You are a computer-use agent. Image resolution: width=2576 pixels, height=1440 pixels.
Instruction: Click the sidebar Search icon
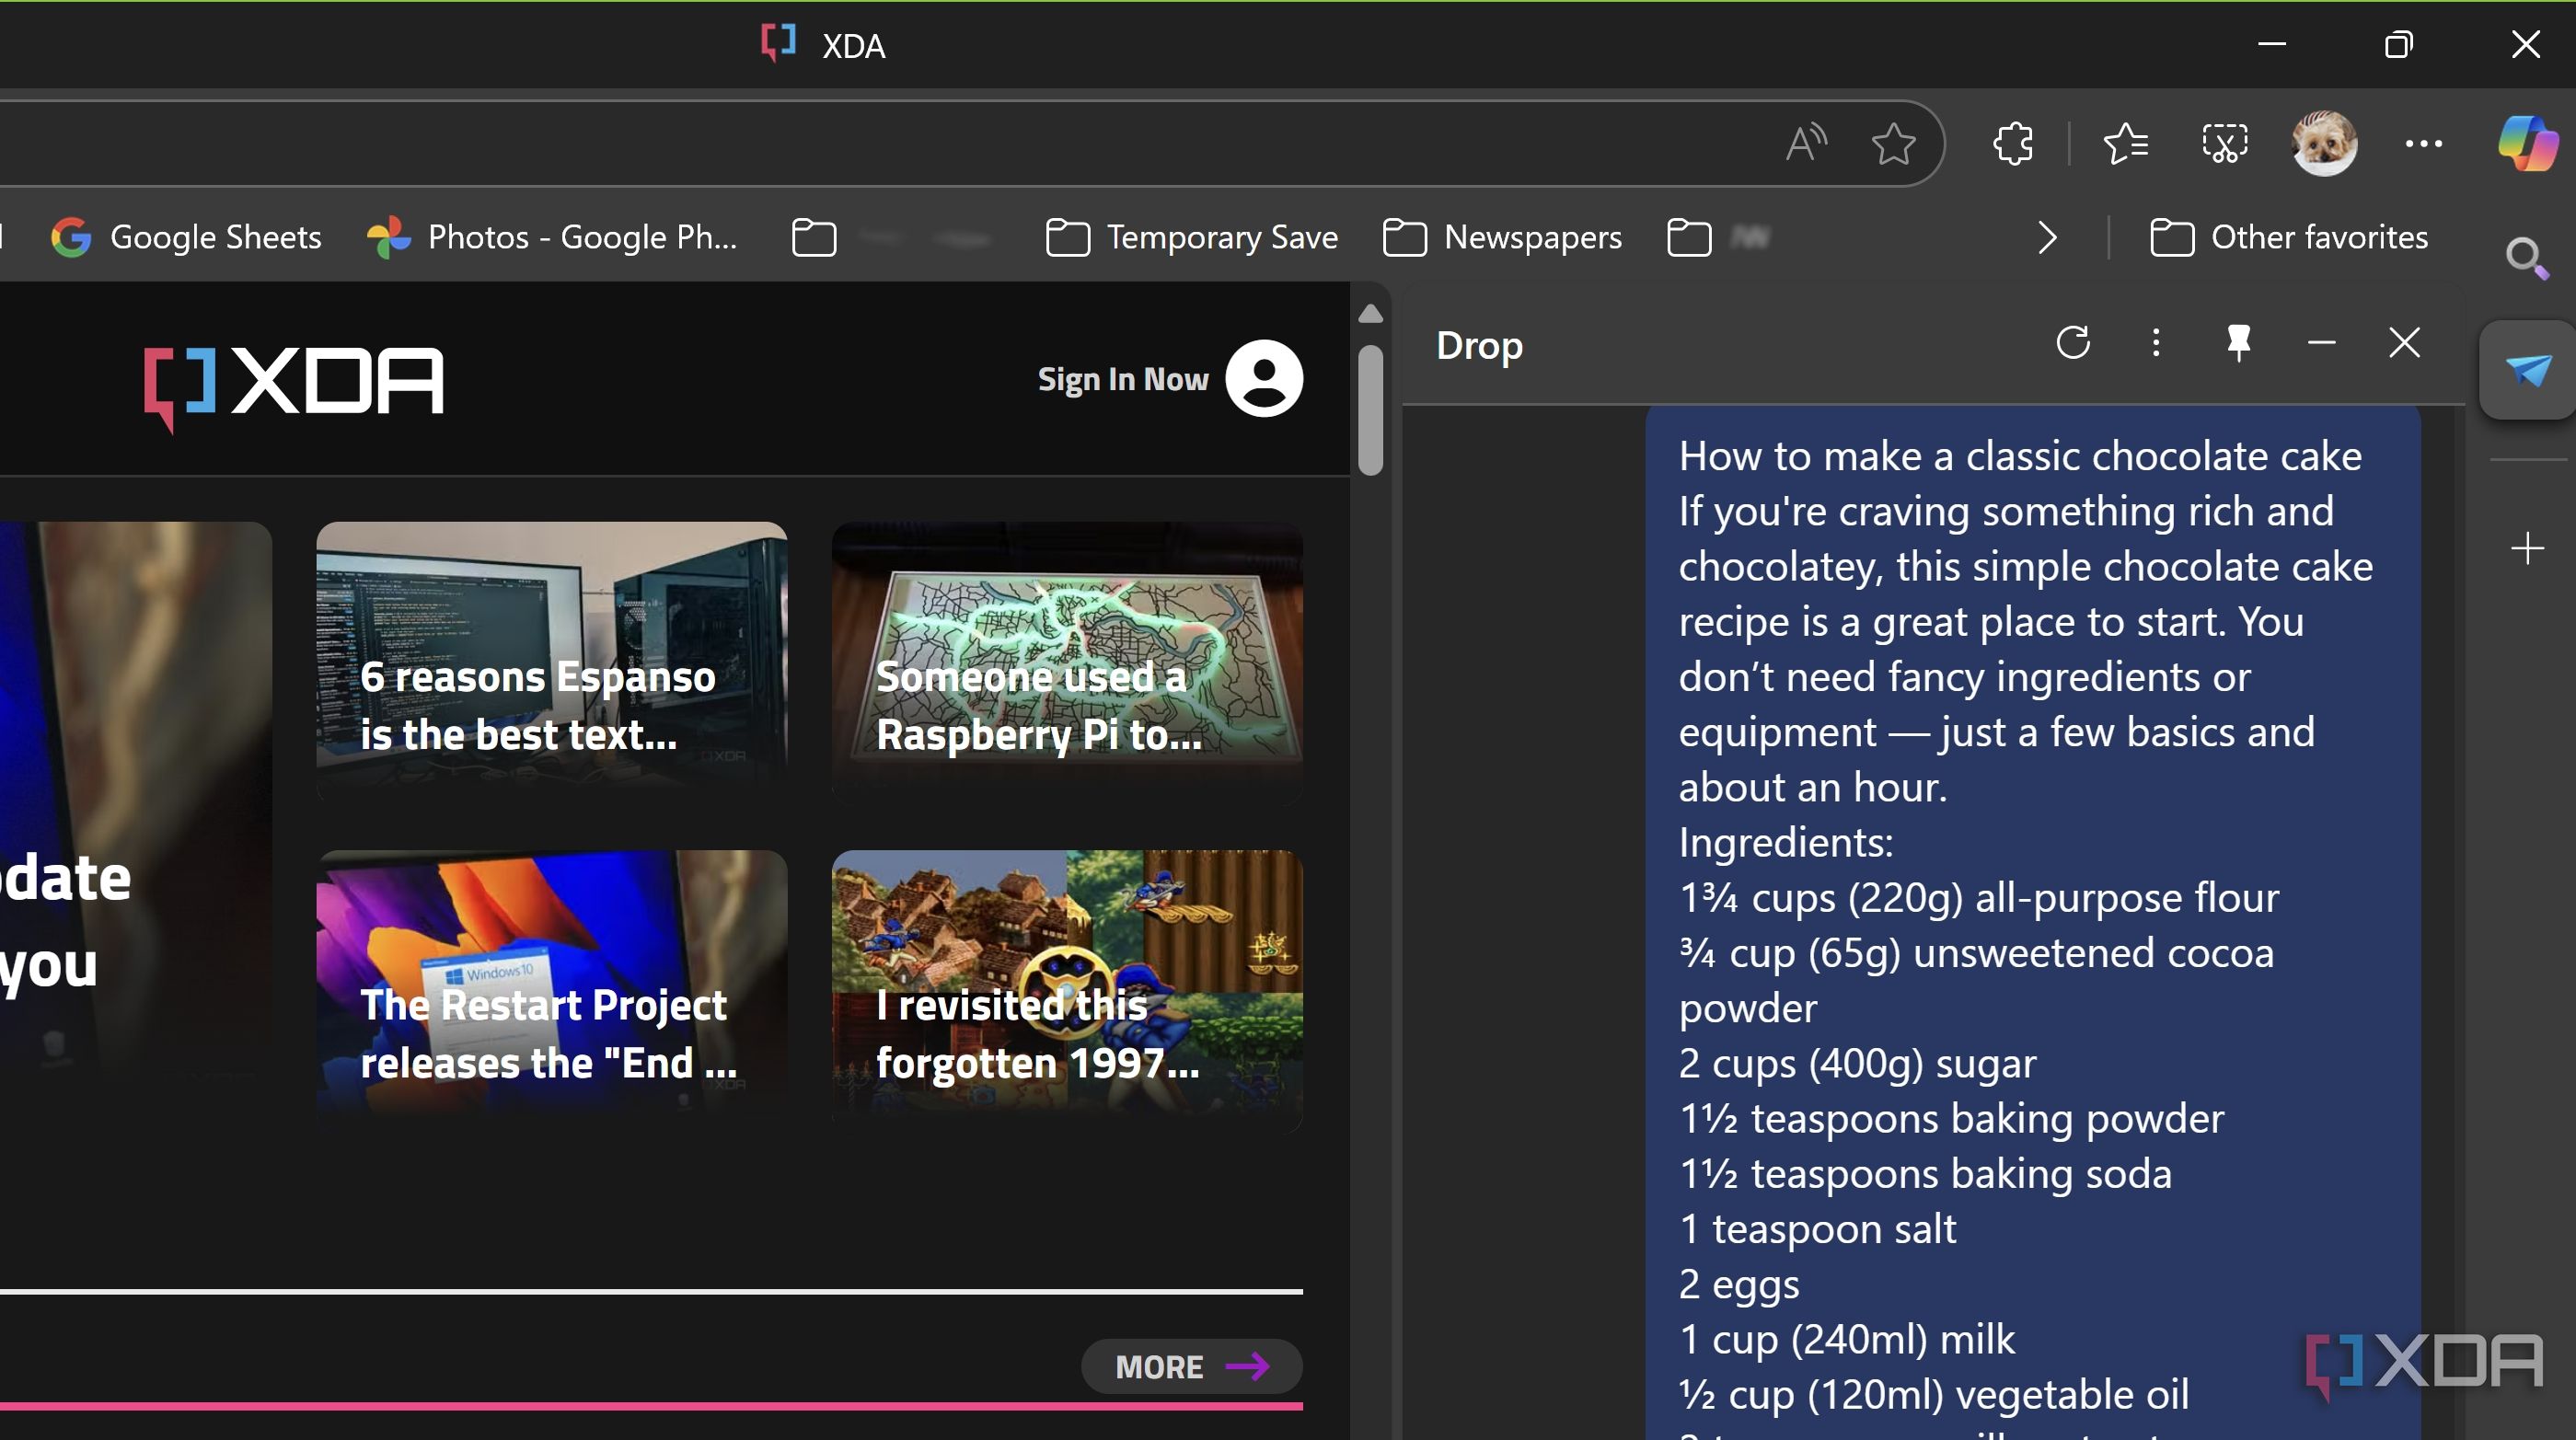(2527, 259)
